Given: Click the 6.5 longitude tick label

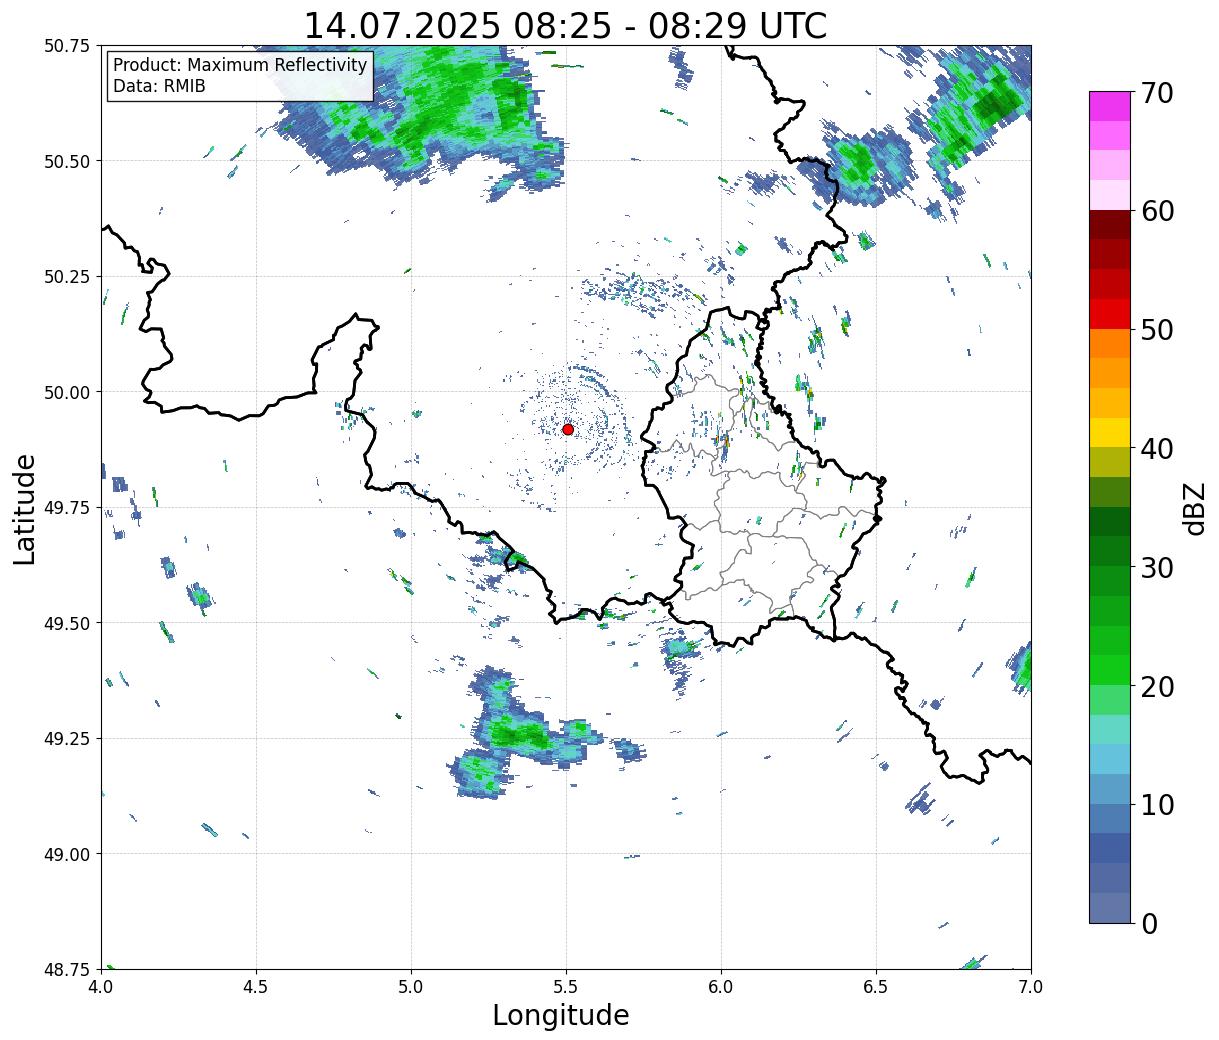Looking at the screenshot, I should 876,987.
